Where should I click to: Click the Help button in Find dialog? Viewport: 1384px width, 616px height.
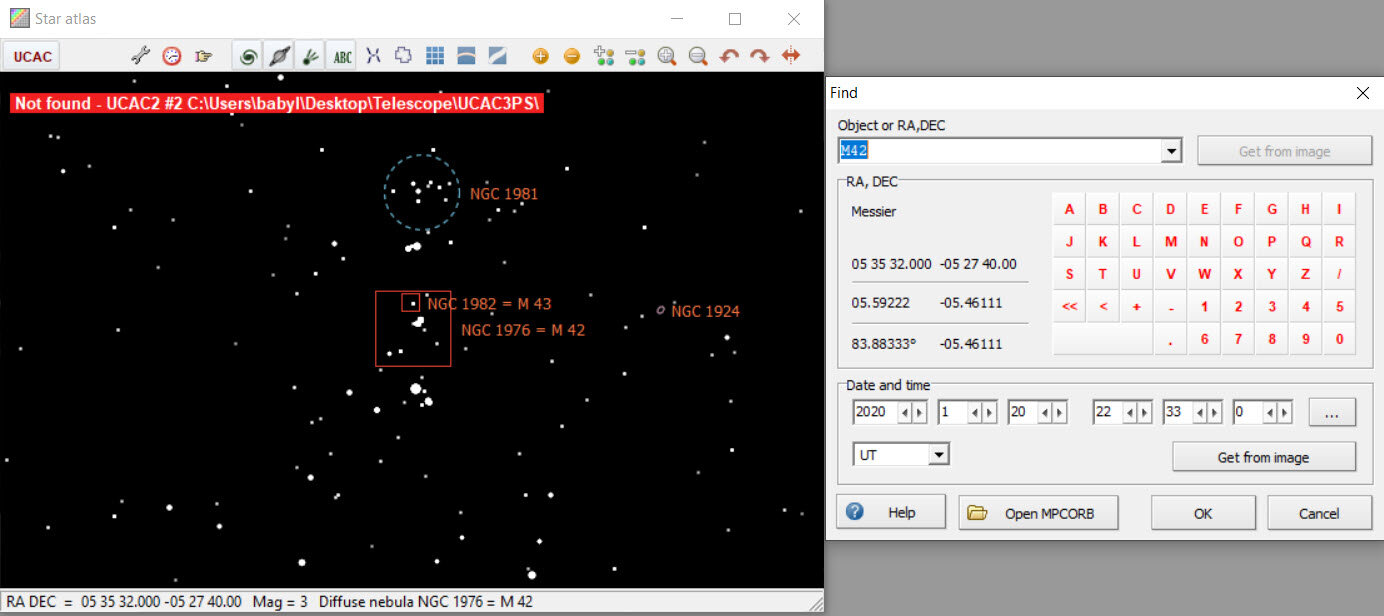tap(891, 513)
